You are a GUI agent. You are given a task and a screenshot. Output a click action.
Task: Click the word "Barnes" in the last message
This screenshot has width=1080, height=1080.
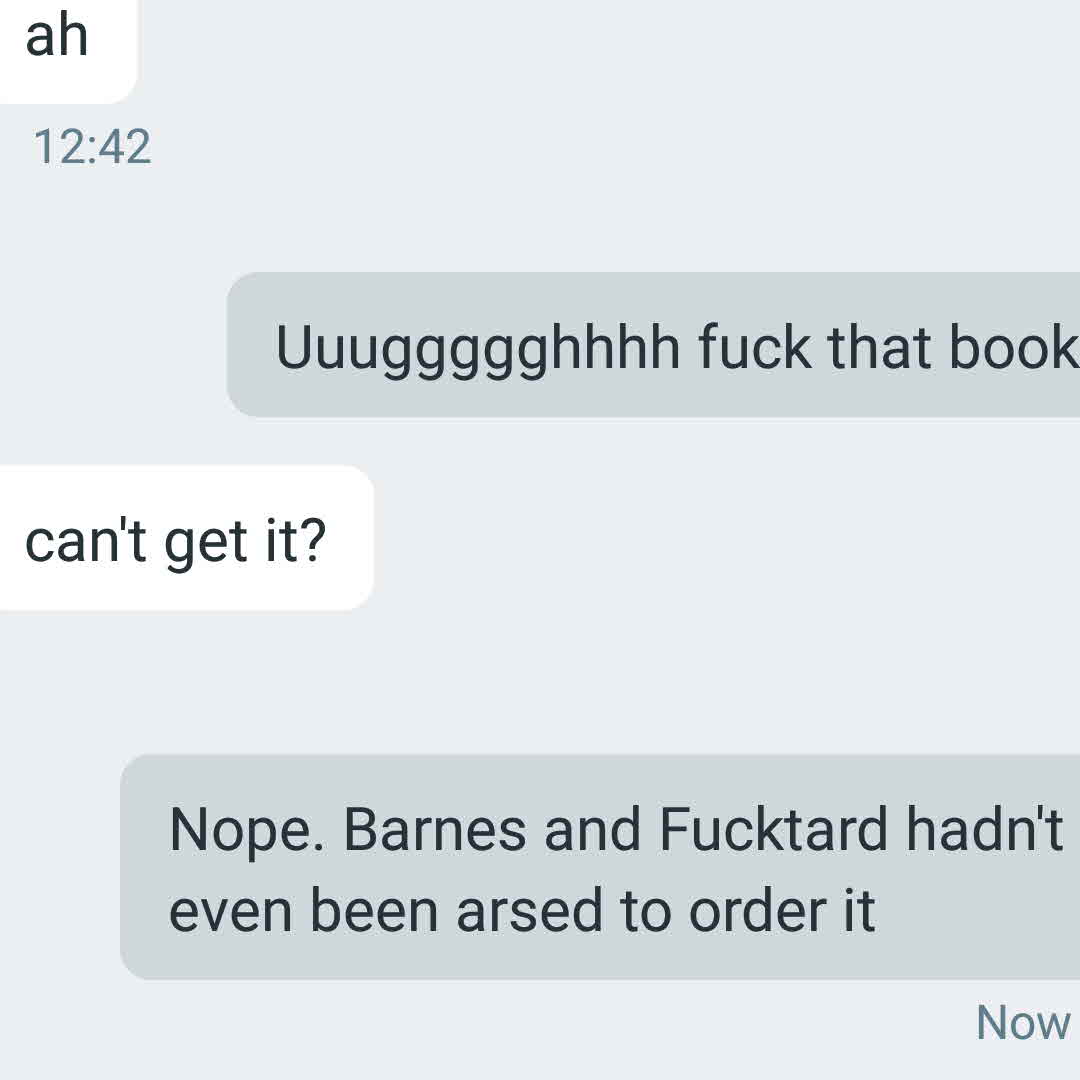coord(435,830)
